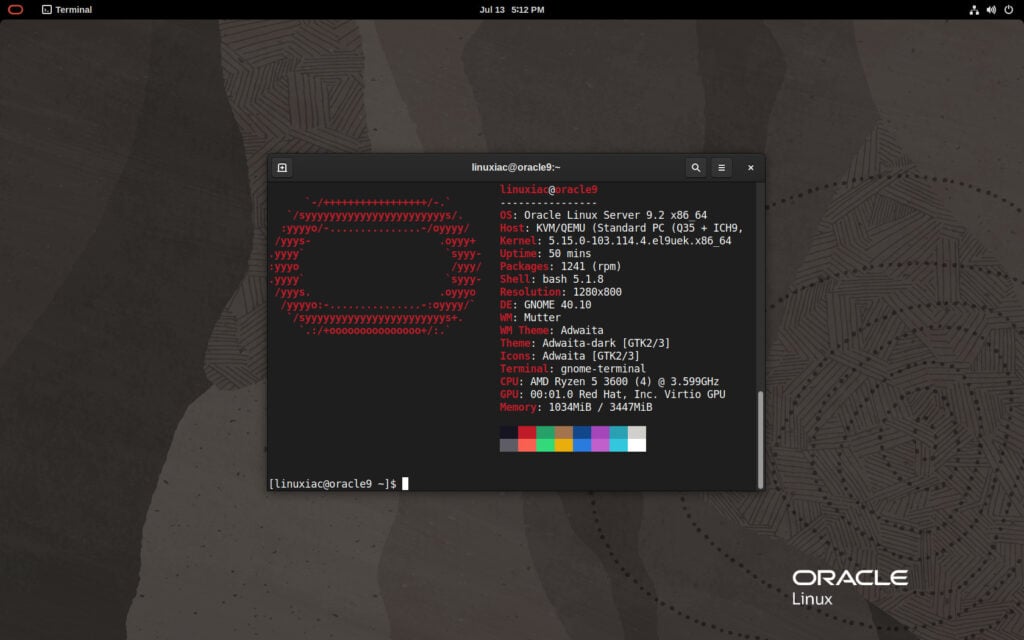
Task: Click the volume speaker icon in tray
Action: pyautogui.click(x=991, y=10)
